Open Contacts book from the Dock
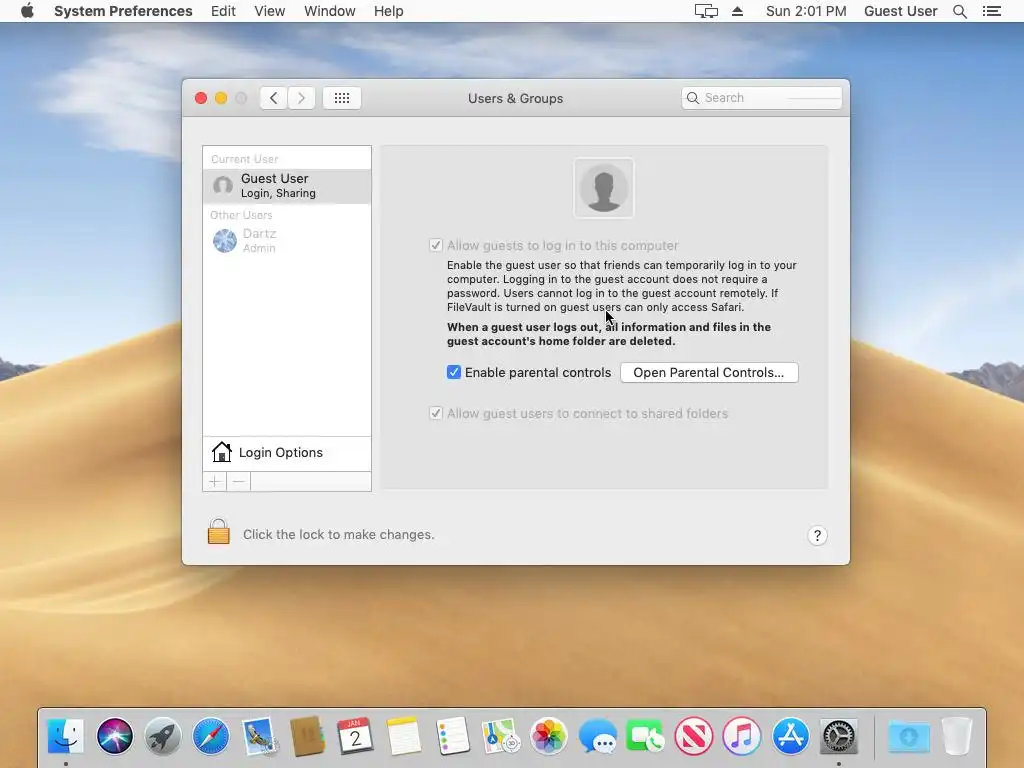The image size is (1024, 768). (x=307, y=736)
